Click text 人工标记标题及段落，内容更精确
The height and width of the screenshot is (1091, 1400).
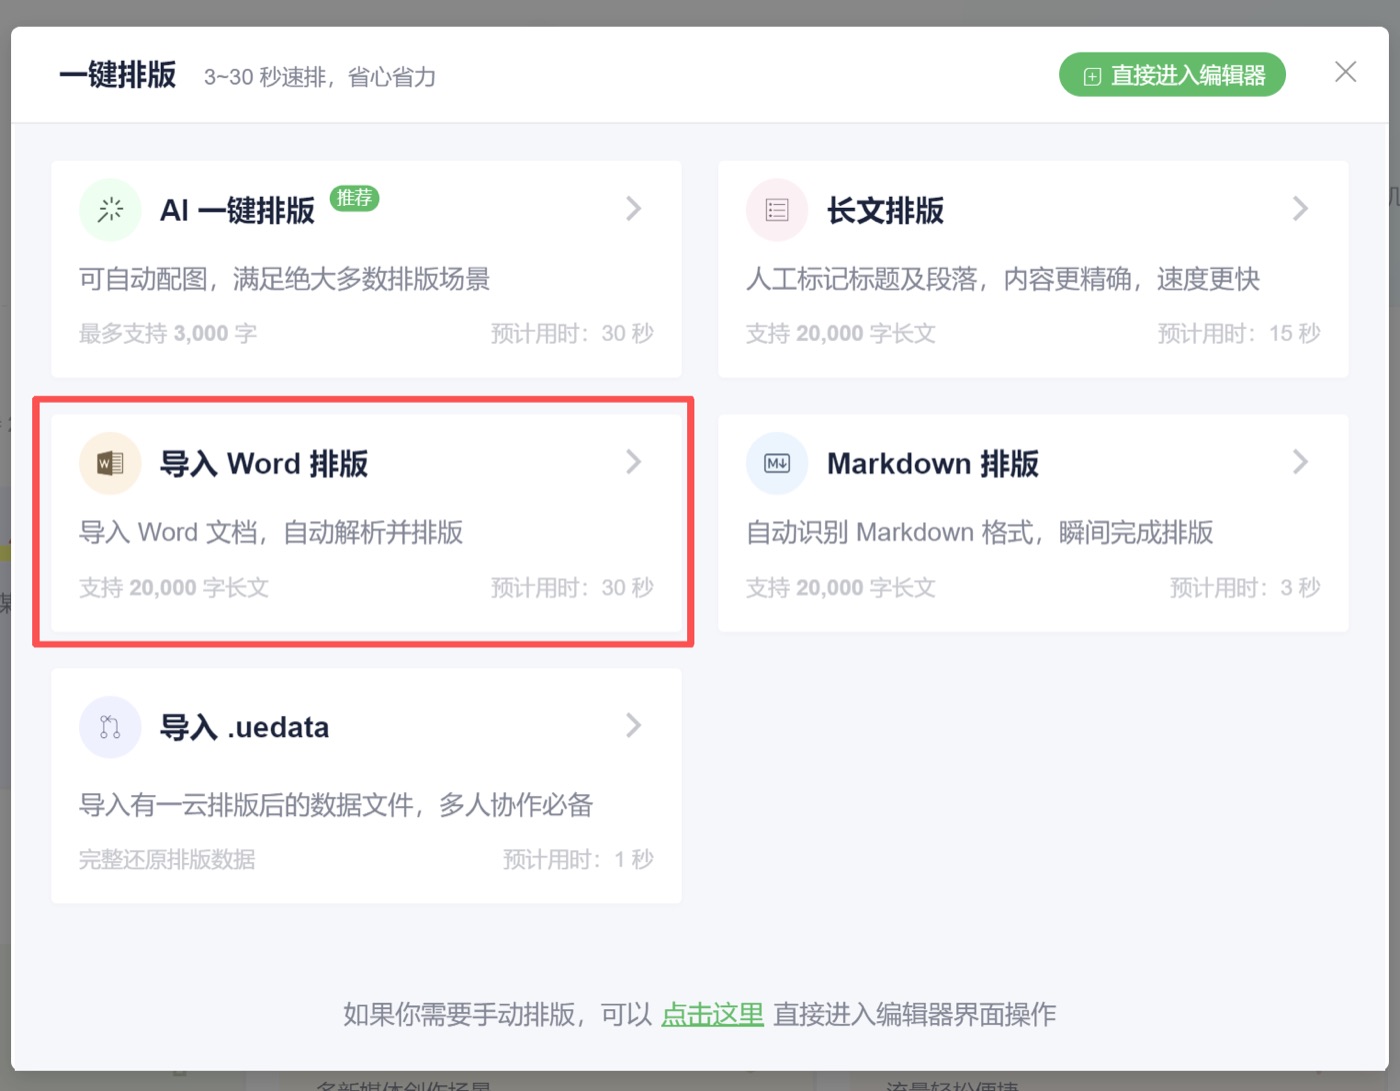coord(941,279)
